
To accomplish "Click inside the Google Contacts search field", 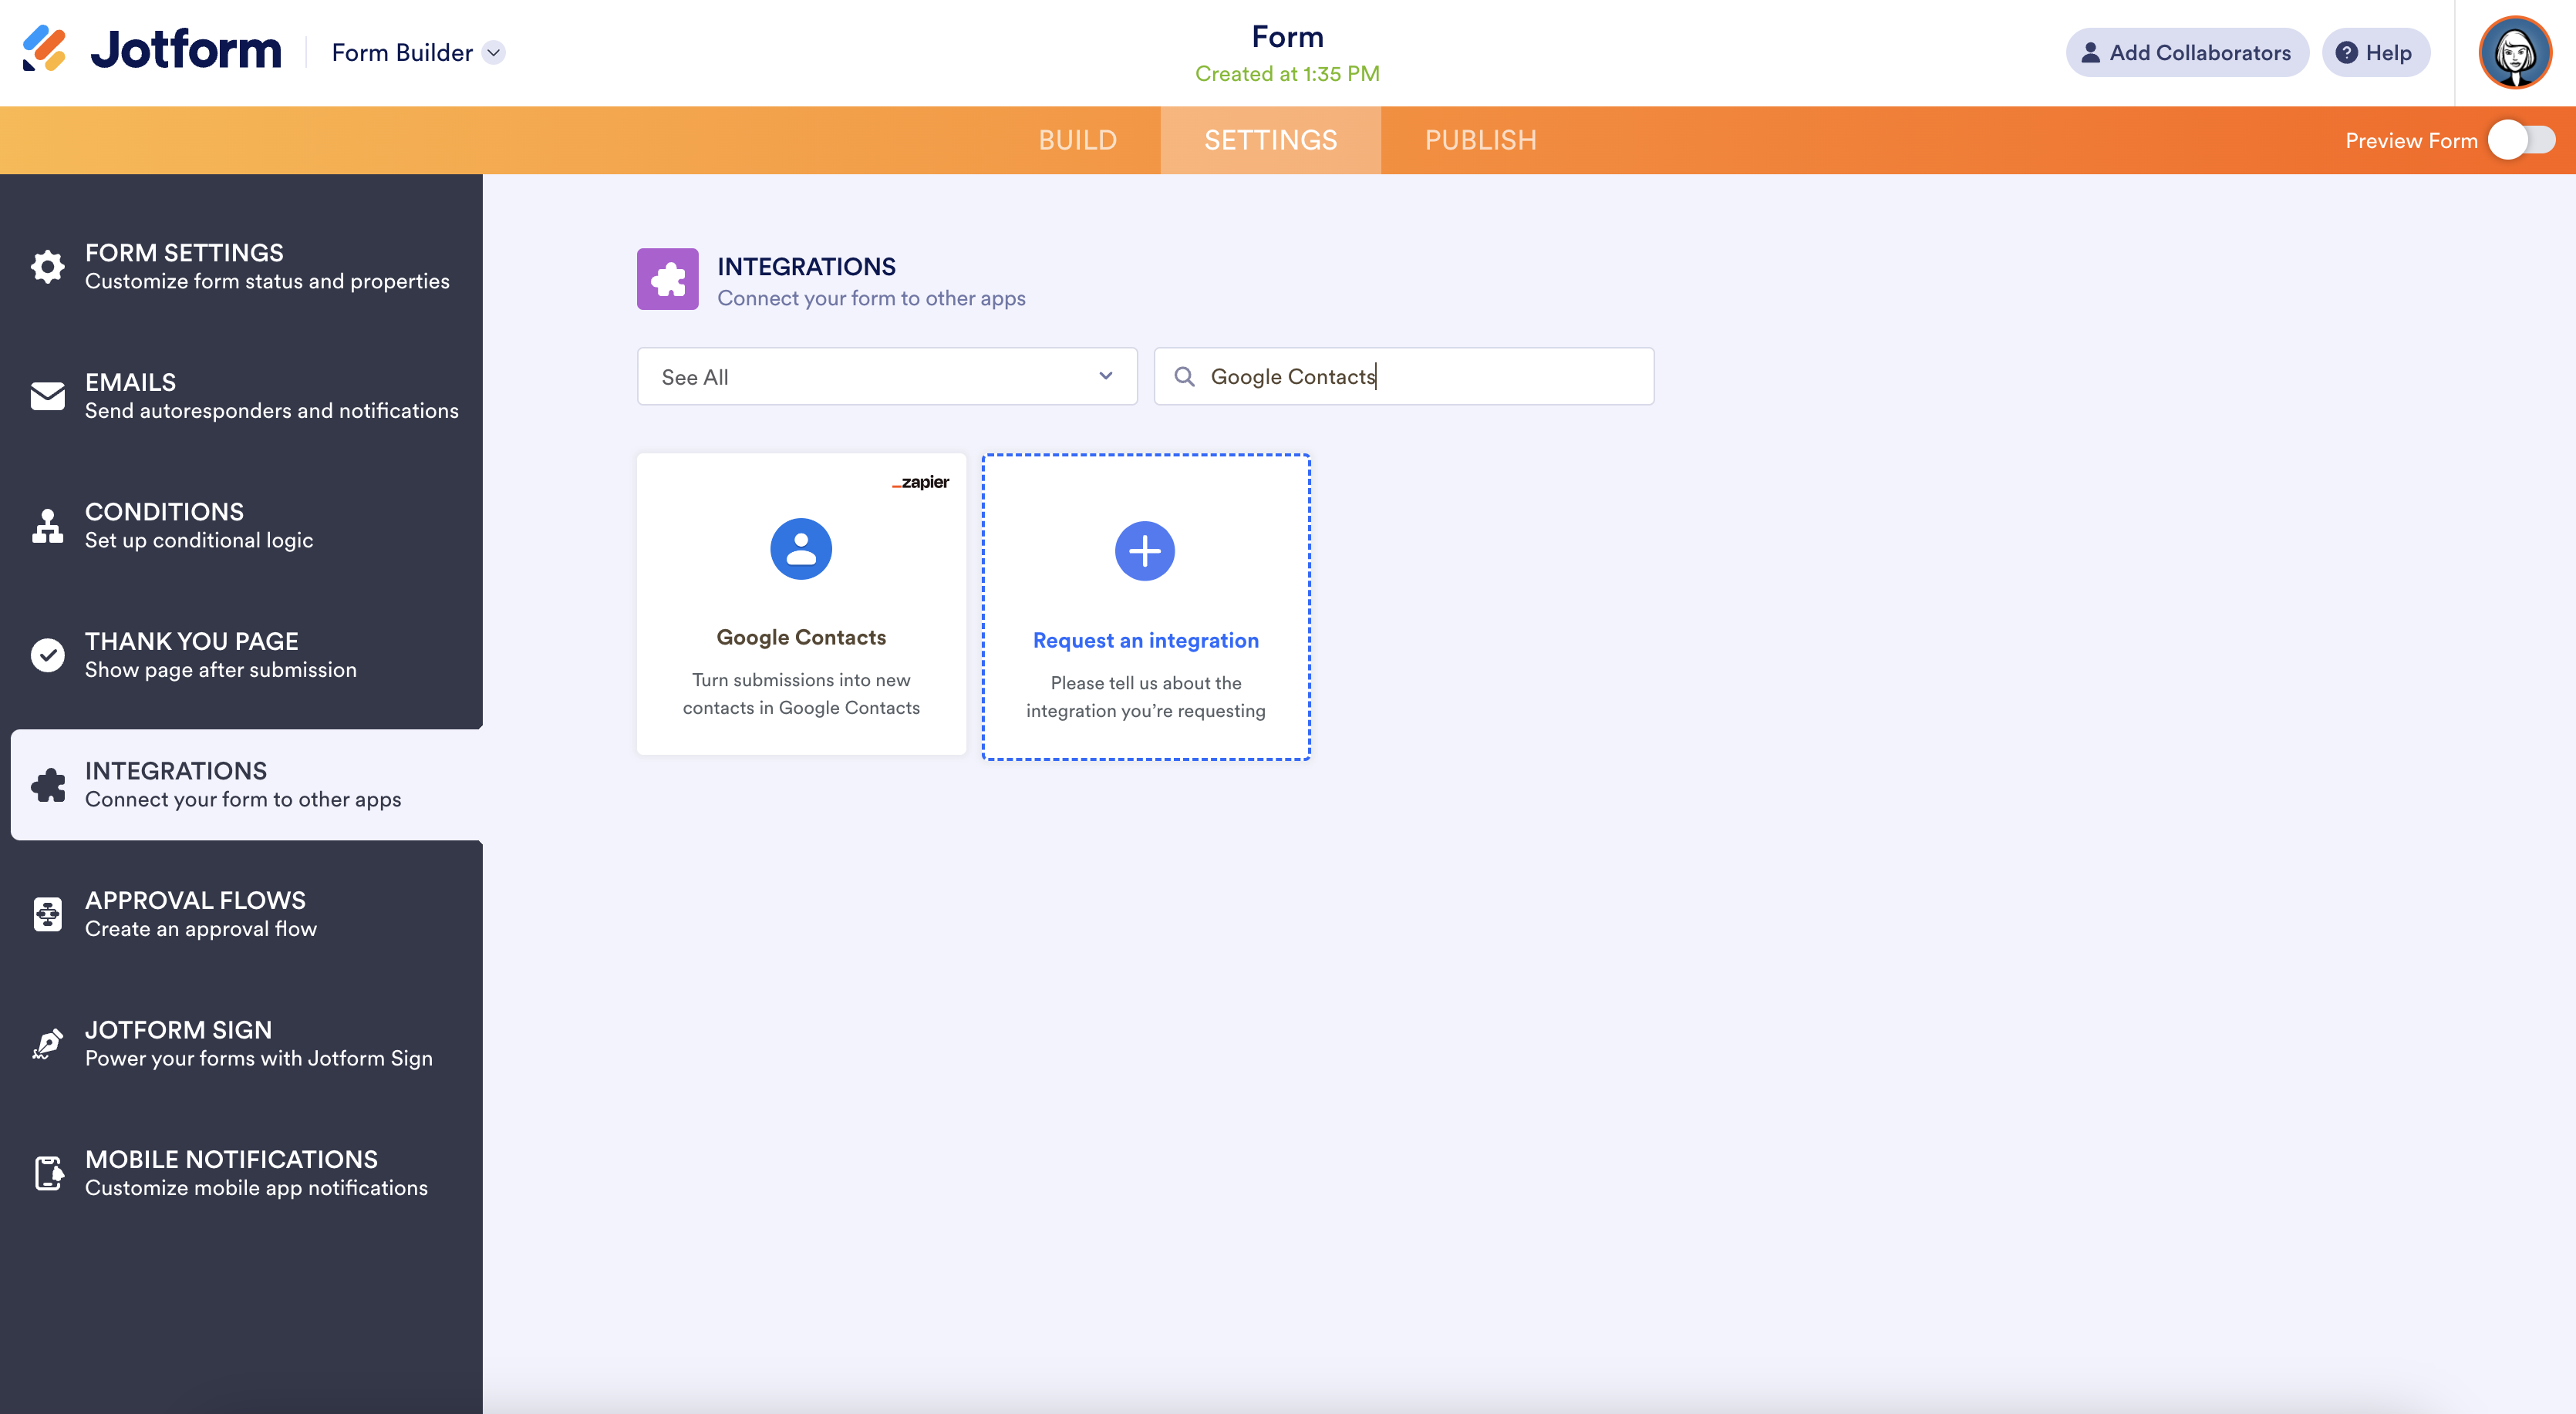I will coord(1404,377).
